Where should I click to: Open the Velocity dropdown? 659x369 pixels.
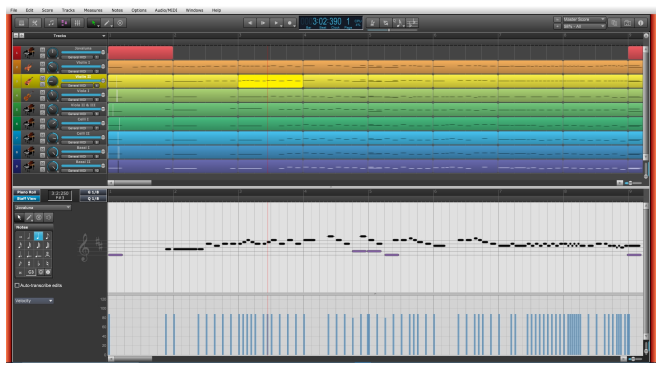coord(34,301)
